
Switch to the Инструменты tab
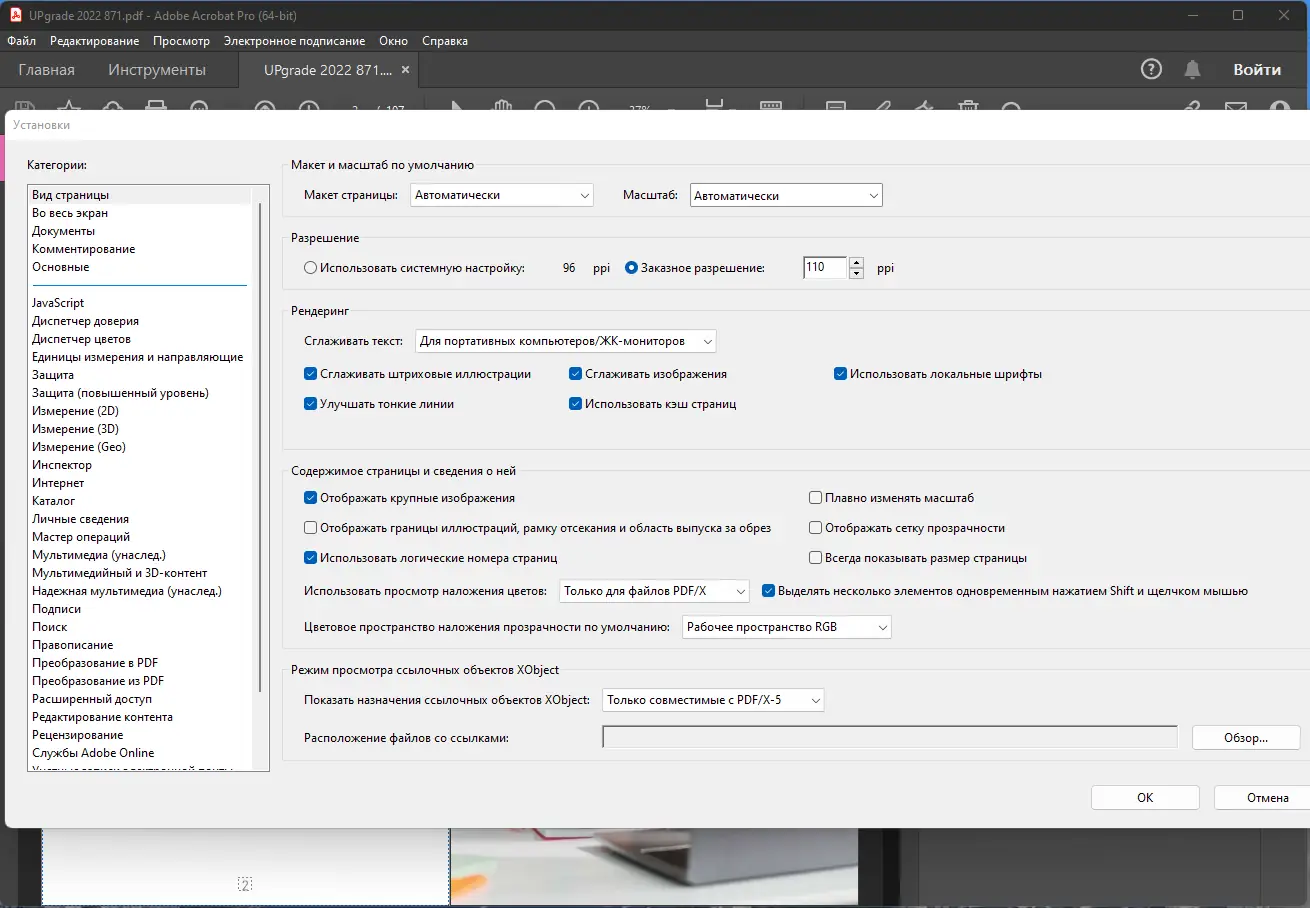pos(157,70)
